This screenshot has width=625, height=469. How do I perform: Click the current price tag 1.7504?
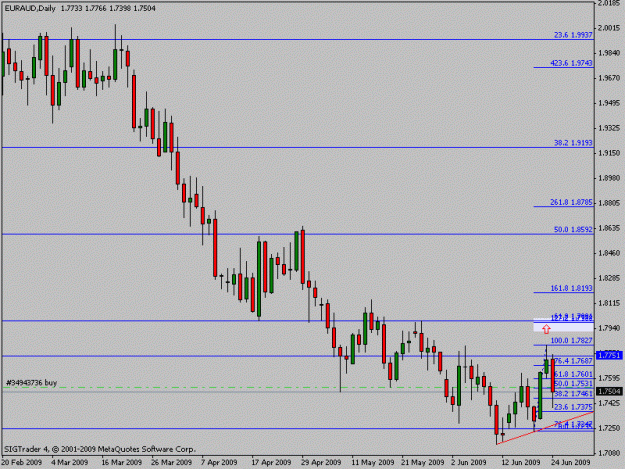[x=609, y=391]
